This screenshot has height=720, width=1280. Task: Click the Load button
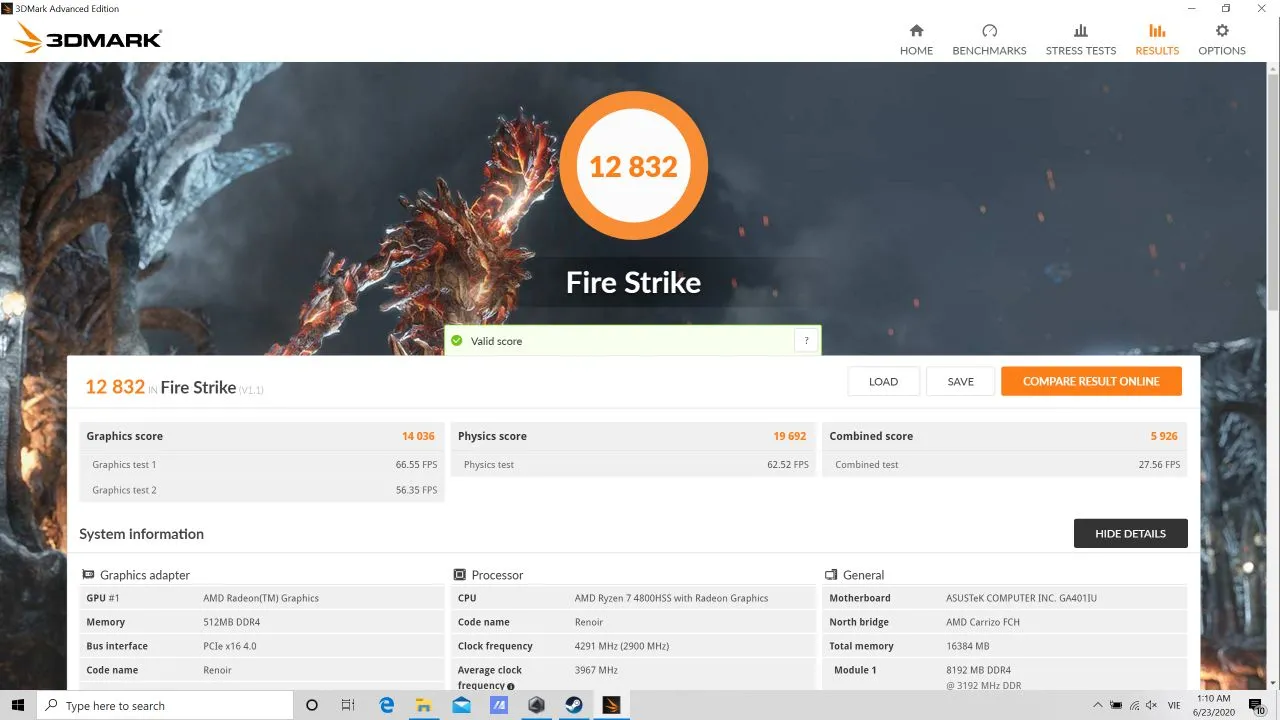tap(883, 381)
